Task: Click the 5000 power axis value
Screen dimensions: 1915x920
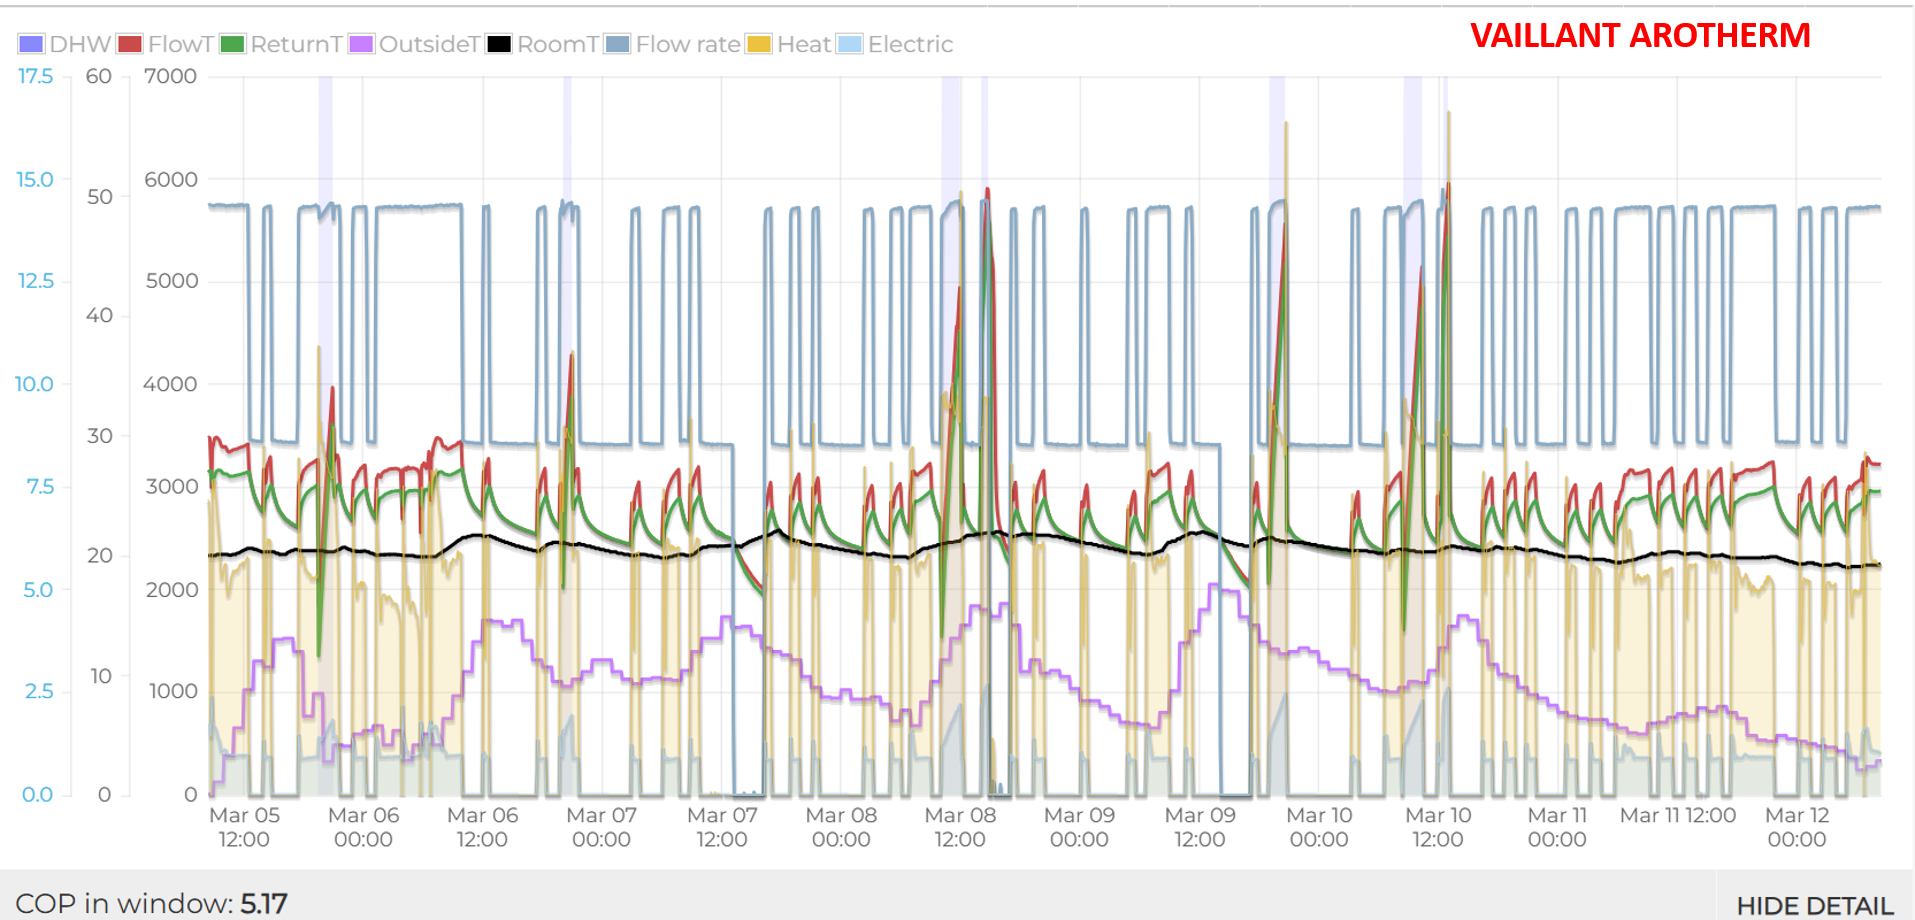Action: point(172,281)
